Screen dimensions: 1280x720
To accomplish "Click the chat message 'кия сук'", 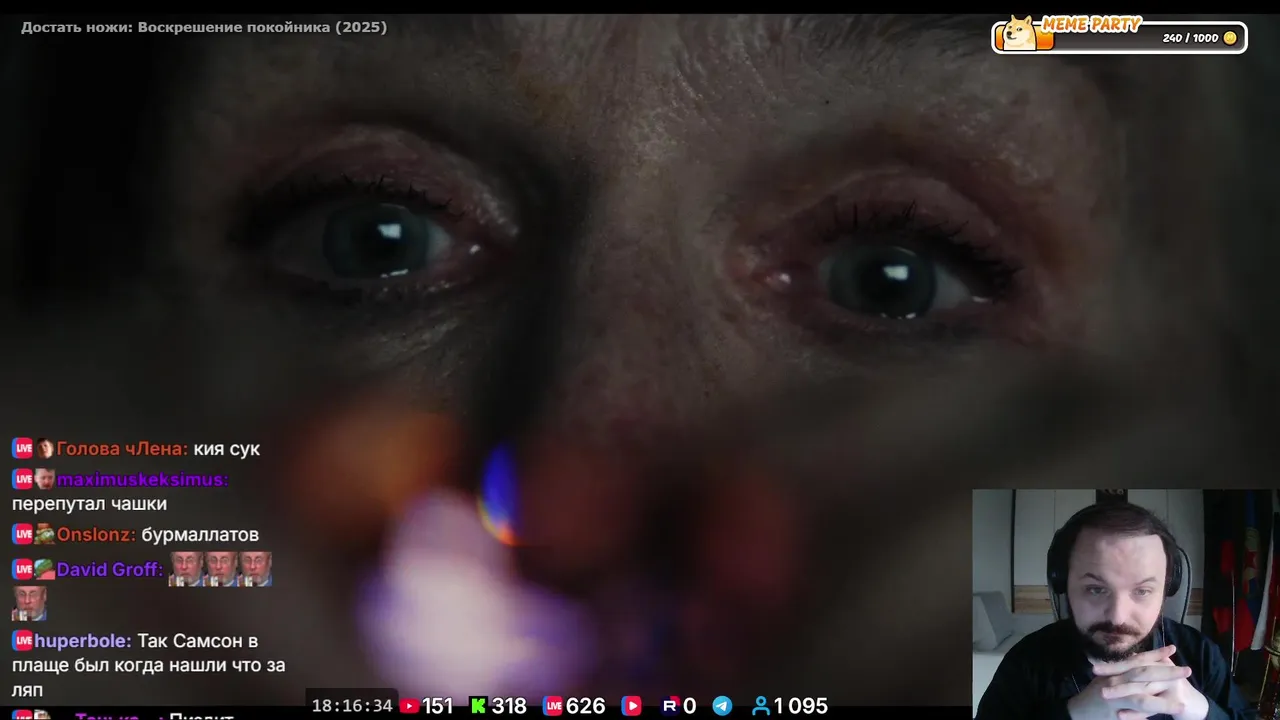I will [227, 449].
